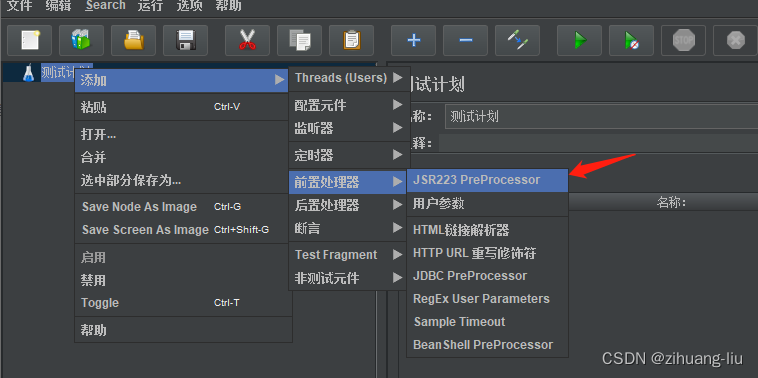Screen dimensions: 758x378
Task: Select 用户参数 preprocessor
Action: [x=488, y=203]
